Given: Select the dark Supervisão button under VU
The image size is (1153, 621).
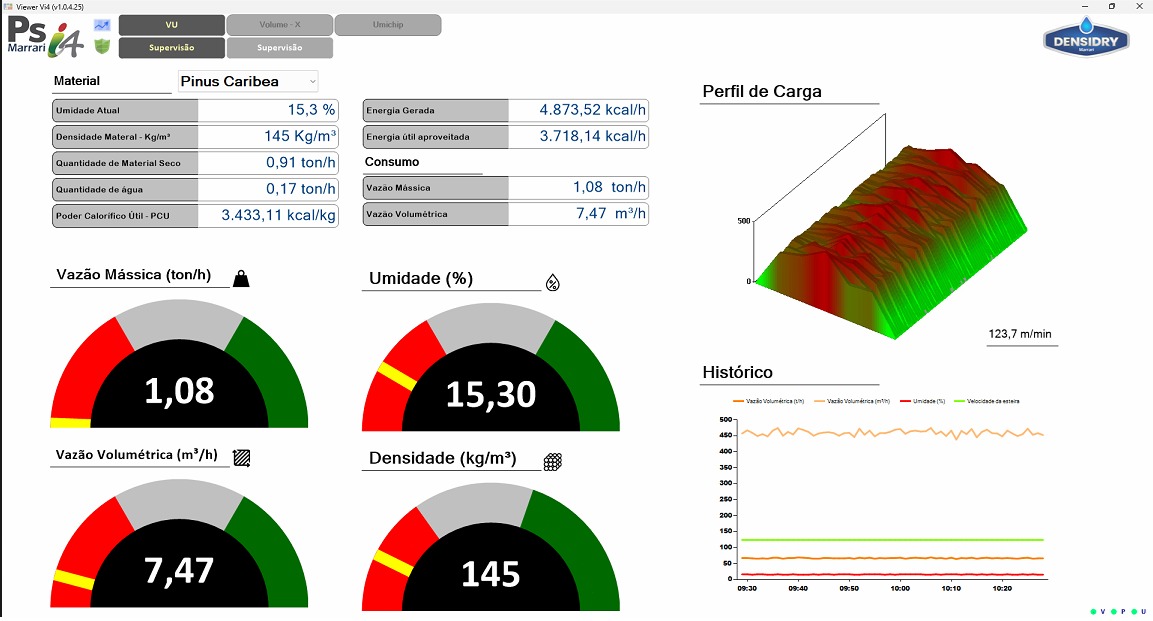Looking at the screenshot, I should 171,48.
